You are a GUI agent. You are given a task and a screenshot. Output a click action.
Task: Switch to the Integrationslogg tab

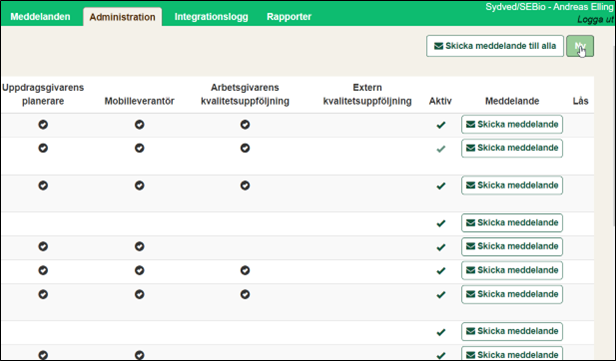coord(211,16)
